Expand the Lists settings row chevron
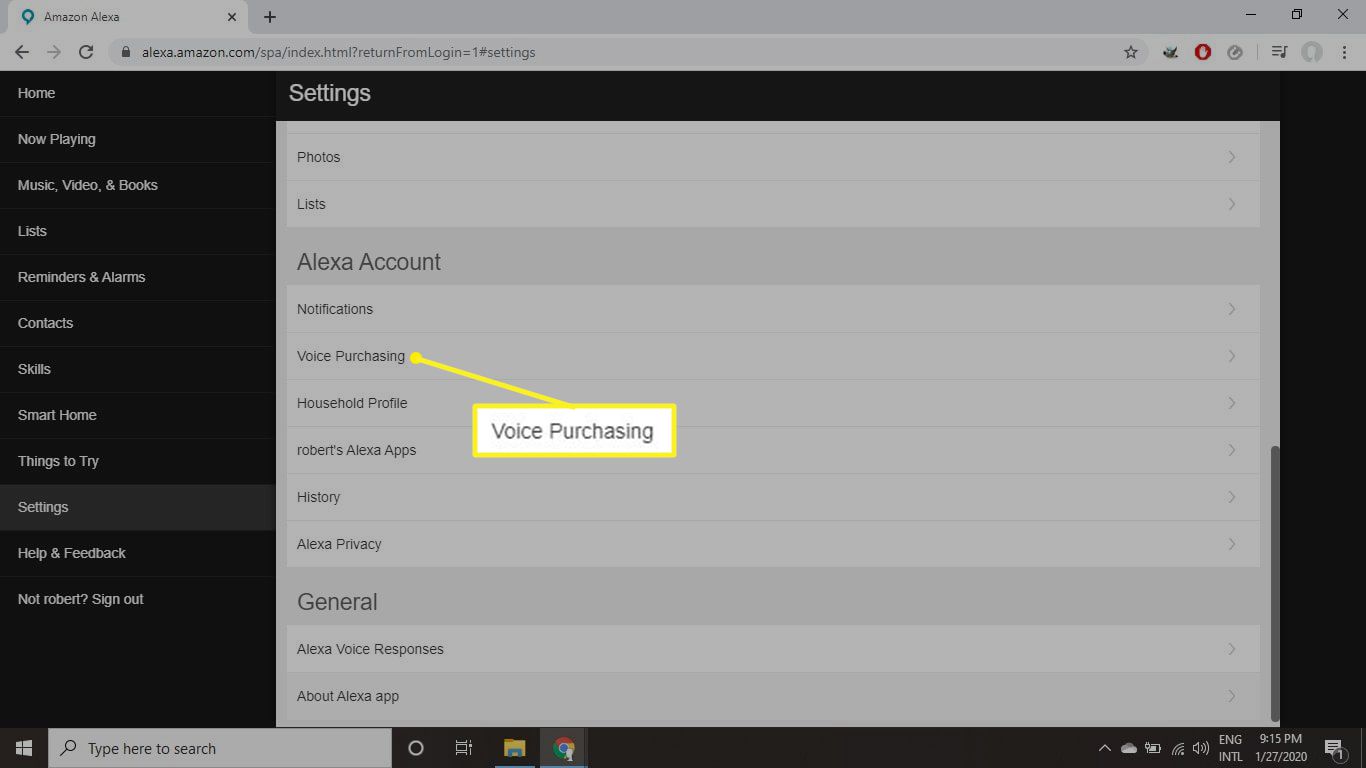The width and height of the screenshot is (1366, 768). (1232, 204)
